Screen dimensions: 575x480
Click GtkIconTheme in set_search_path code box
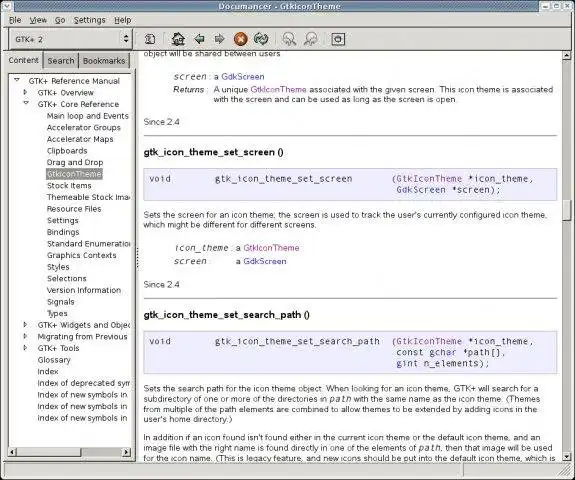(429, 341)
